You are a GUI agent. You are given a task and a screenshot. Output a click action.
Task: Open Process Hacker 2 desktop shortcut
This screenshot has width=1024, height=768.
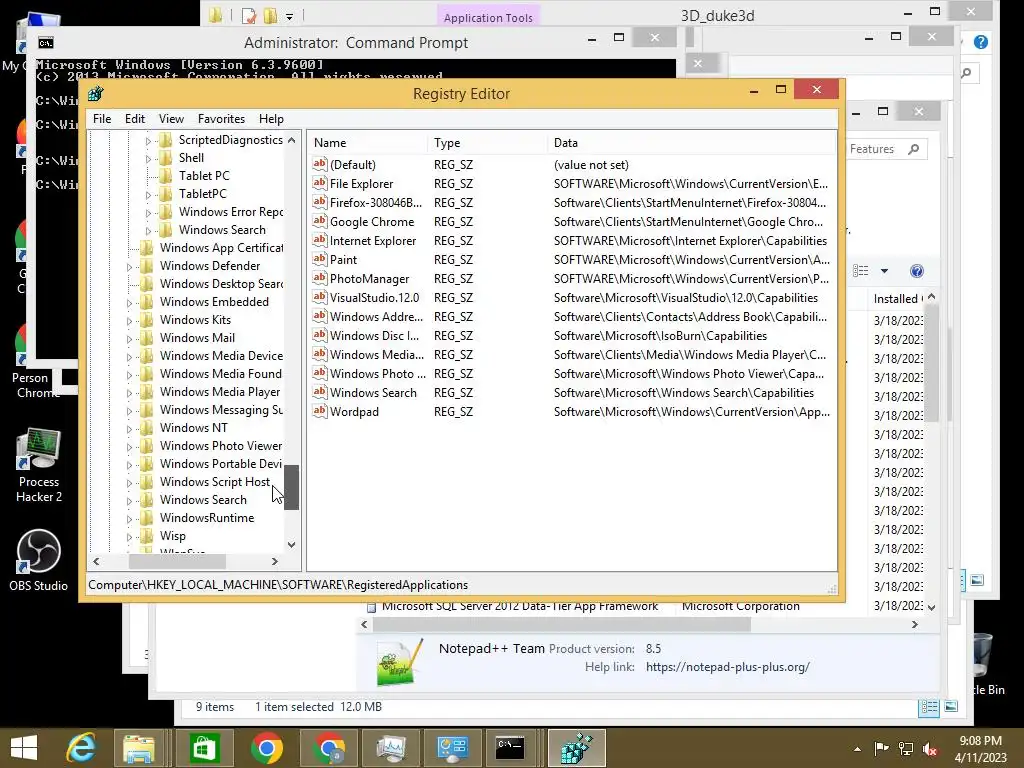(39, 465)
